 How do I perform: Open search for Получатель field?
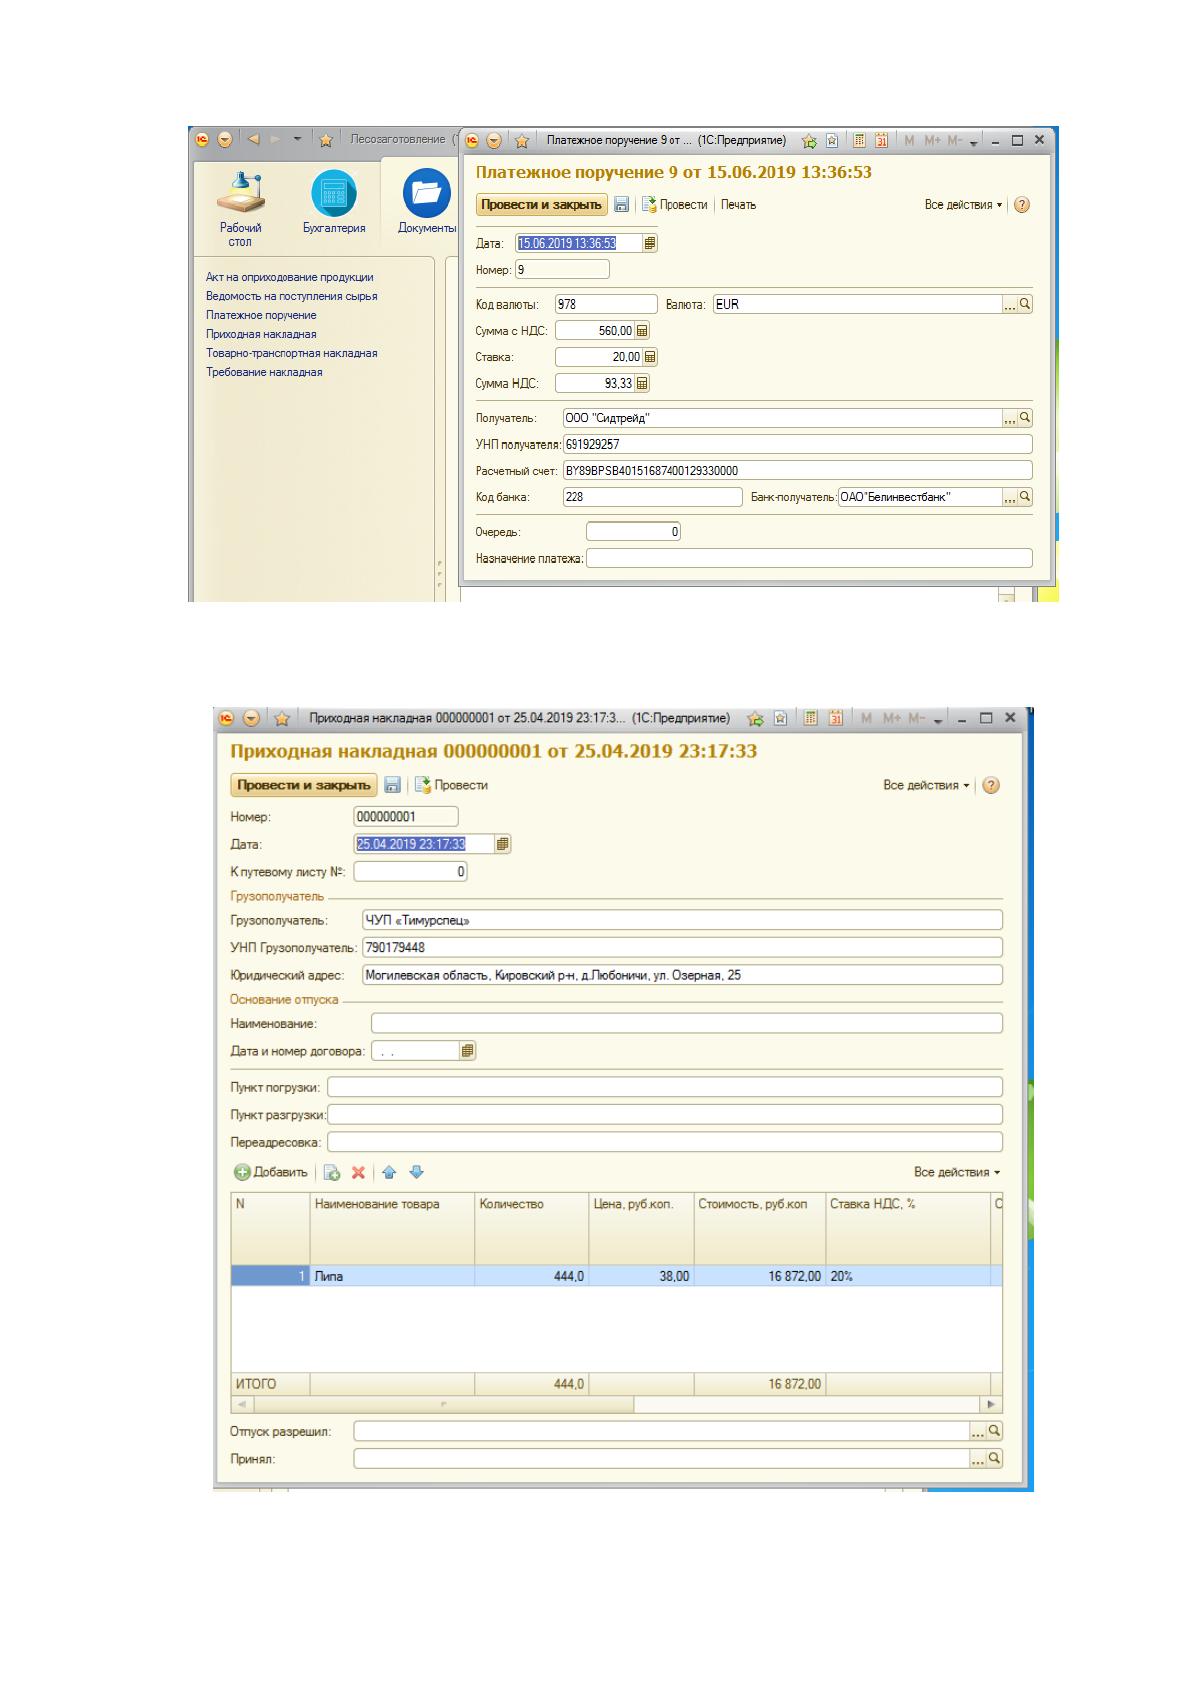point(1025,418)
